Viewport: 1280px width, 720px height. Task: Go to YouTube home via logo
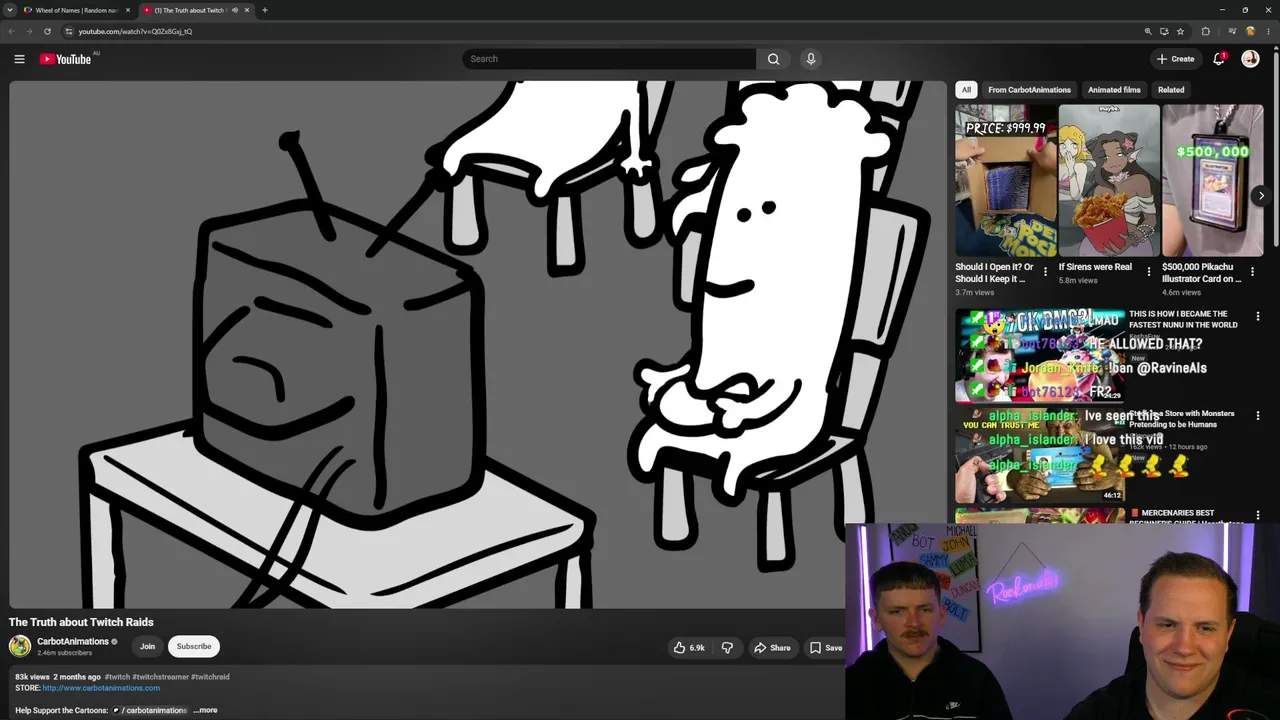[x=66, y=59]
